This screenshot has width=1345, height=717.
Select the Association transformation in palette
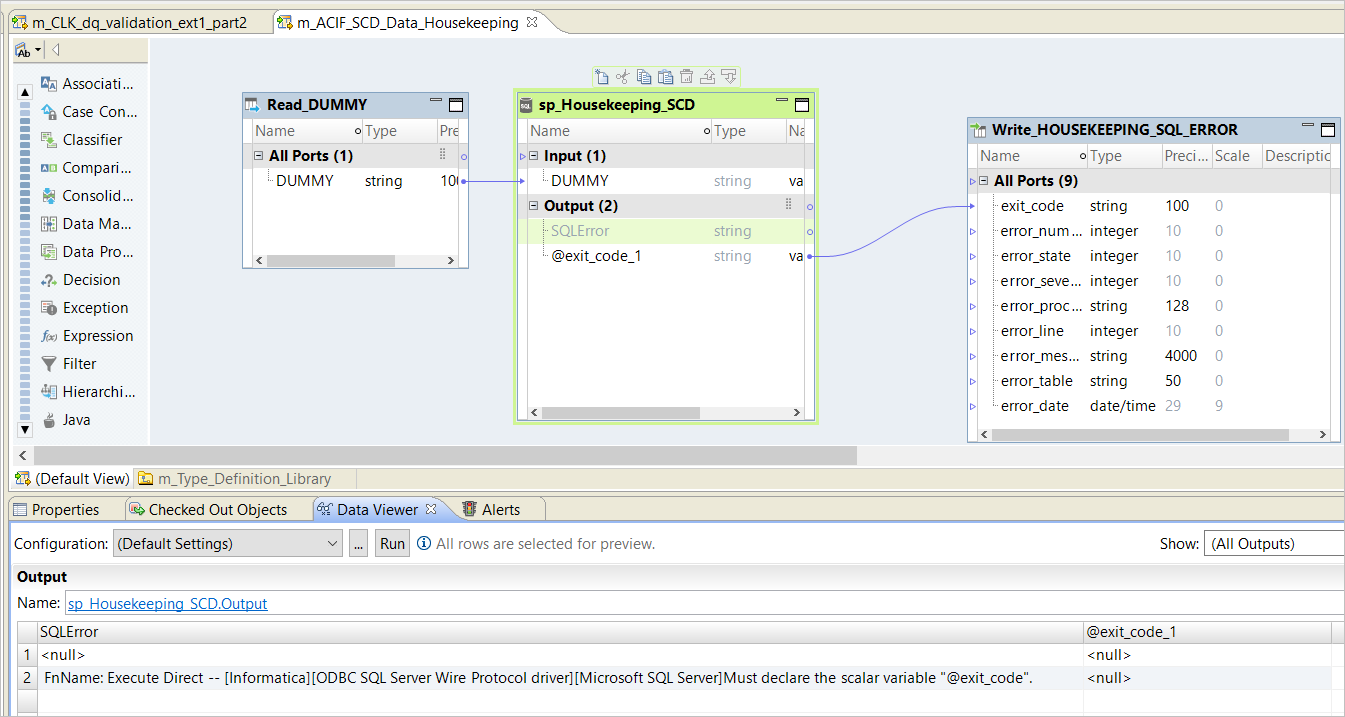[87, 84]
